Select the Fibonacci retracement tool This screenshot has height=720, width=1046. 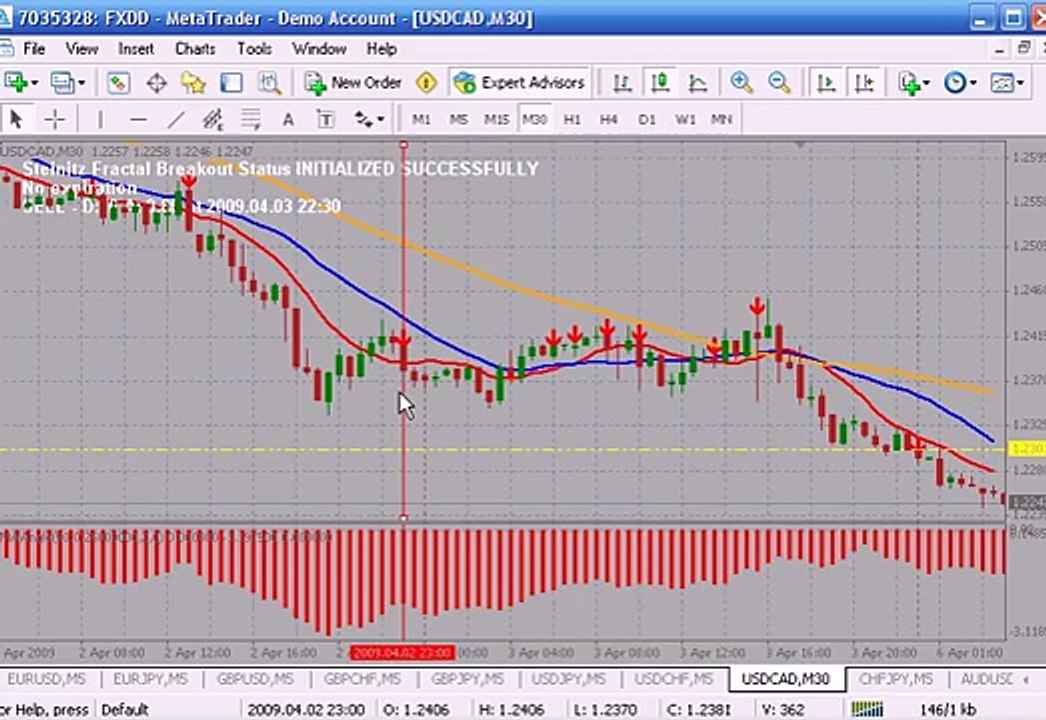251,119
